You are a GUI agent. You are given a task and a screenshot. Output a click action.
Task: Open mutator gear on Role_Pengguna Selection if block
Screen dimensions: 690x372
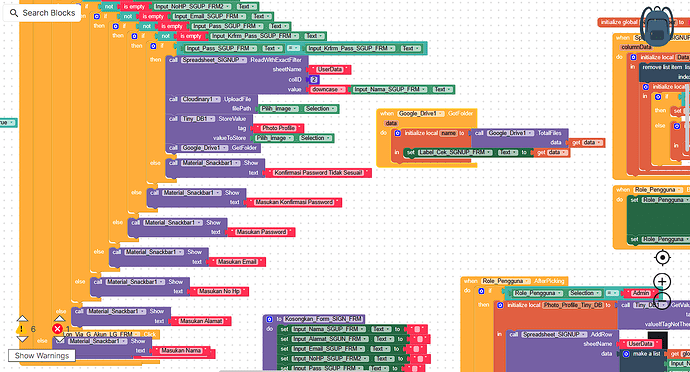click(x=481, y=291)
